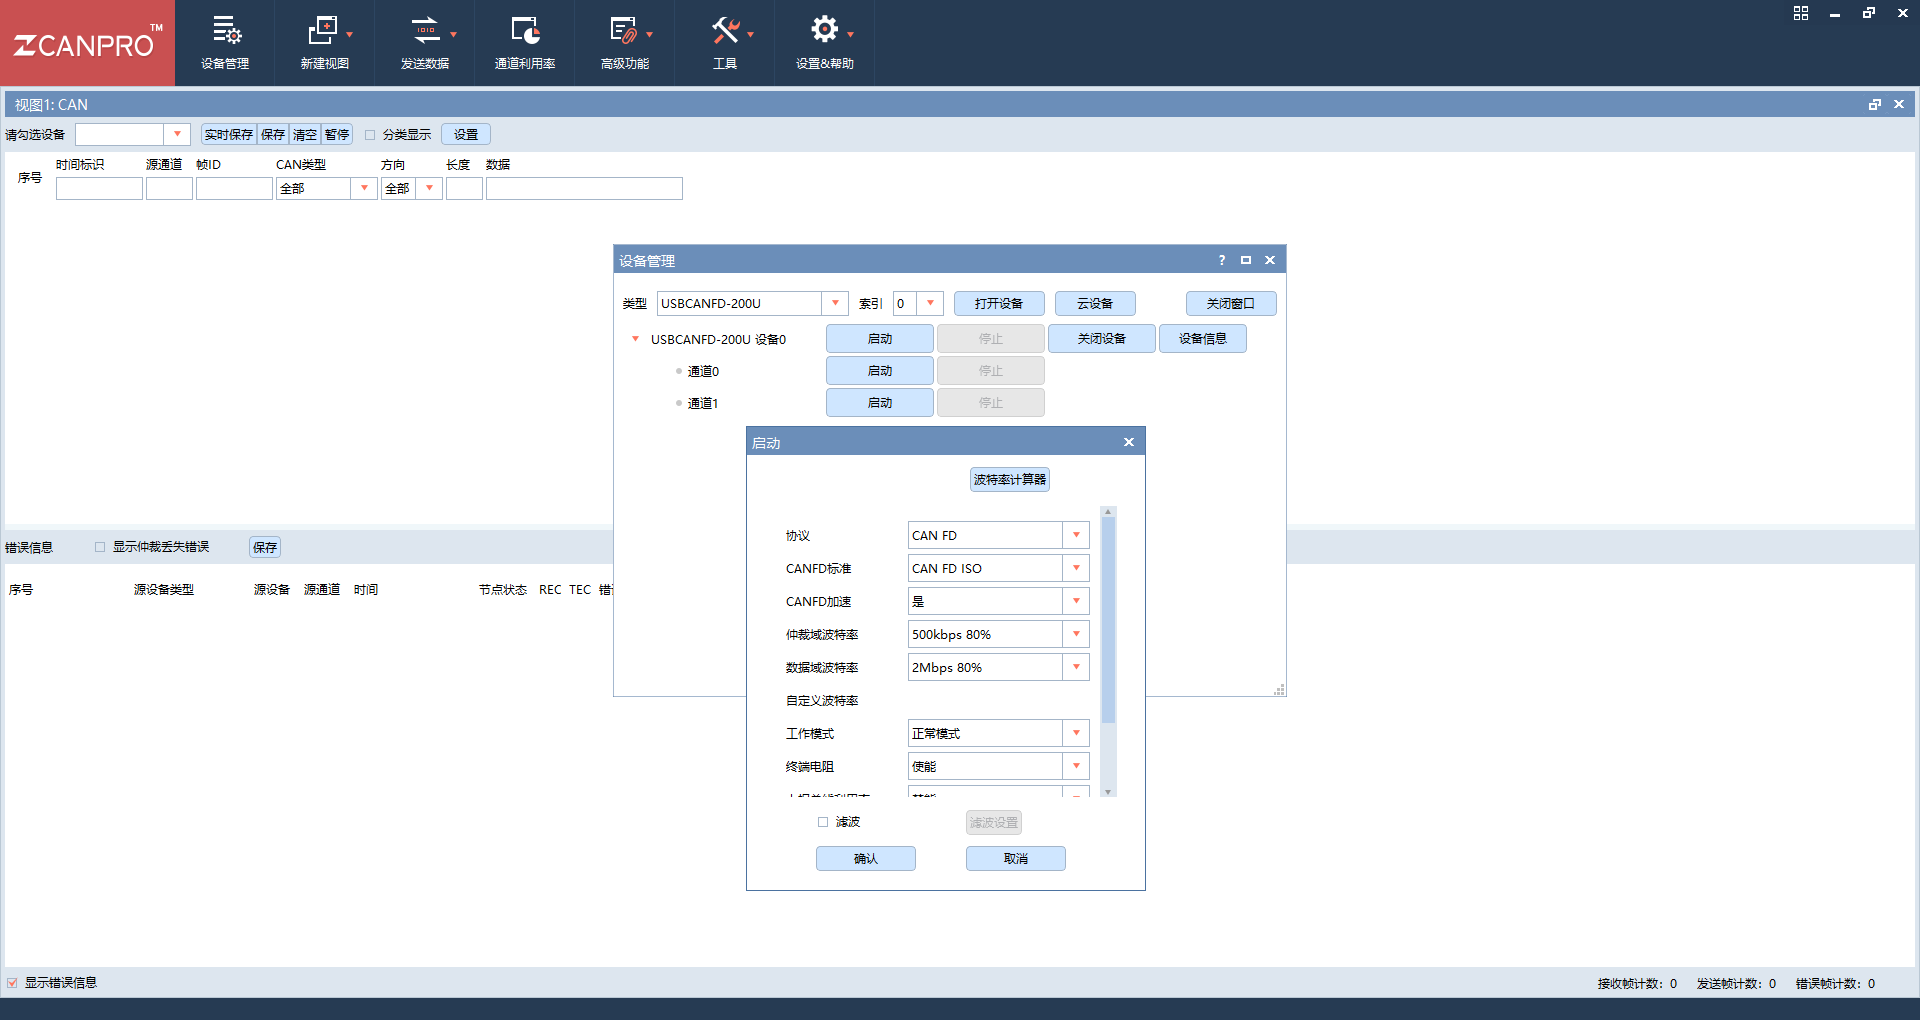Click the 波特率计算器 button
Screen dimensions: 1920x1020
click(x=1010, y=480)
